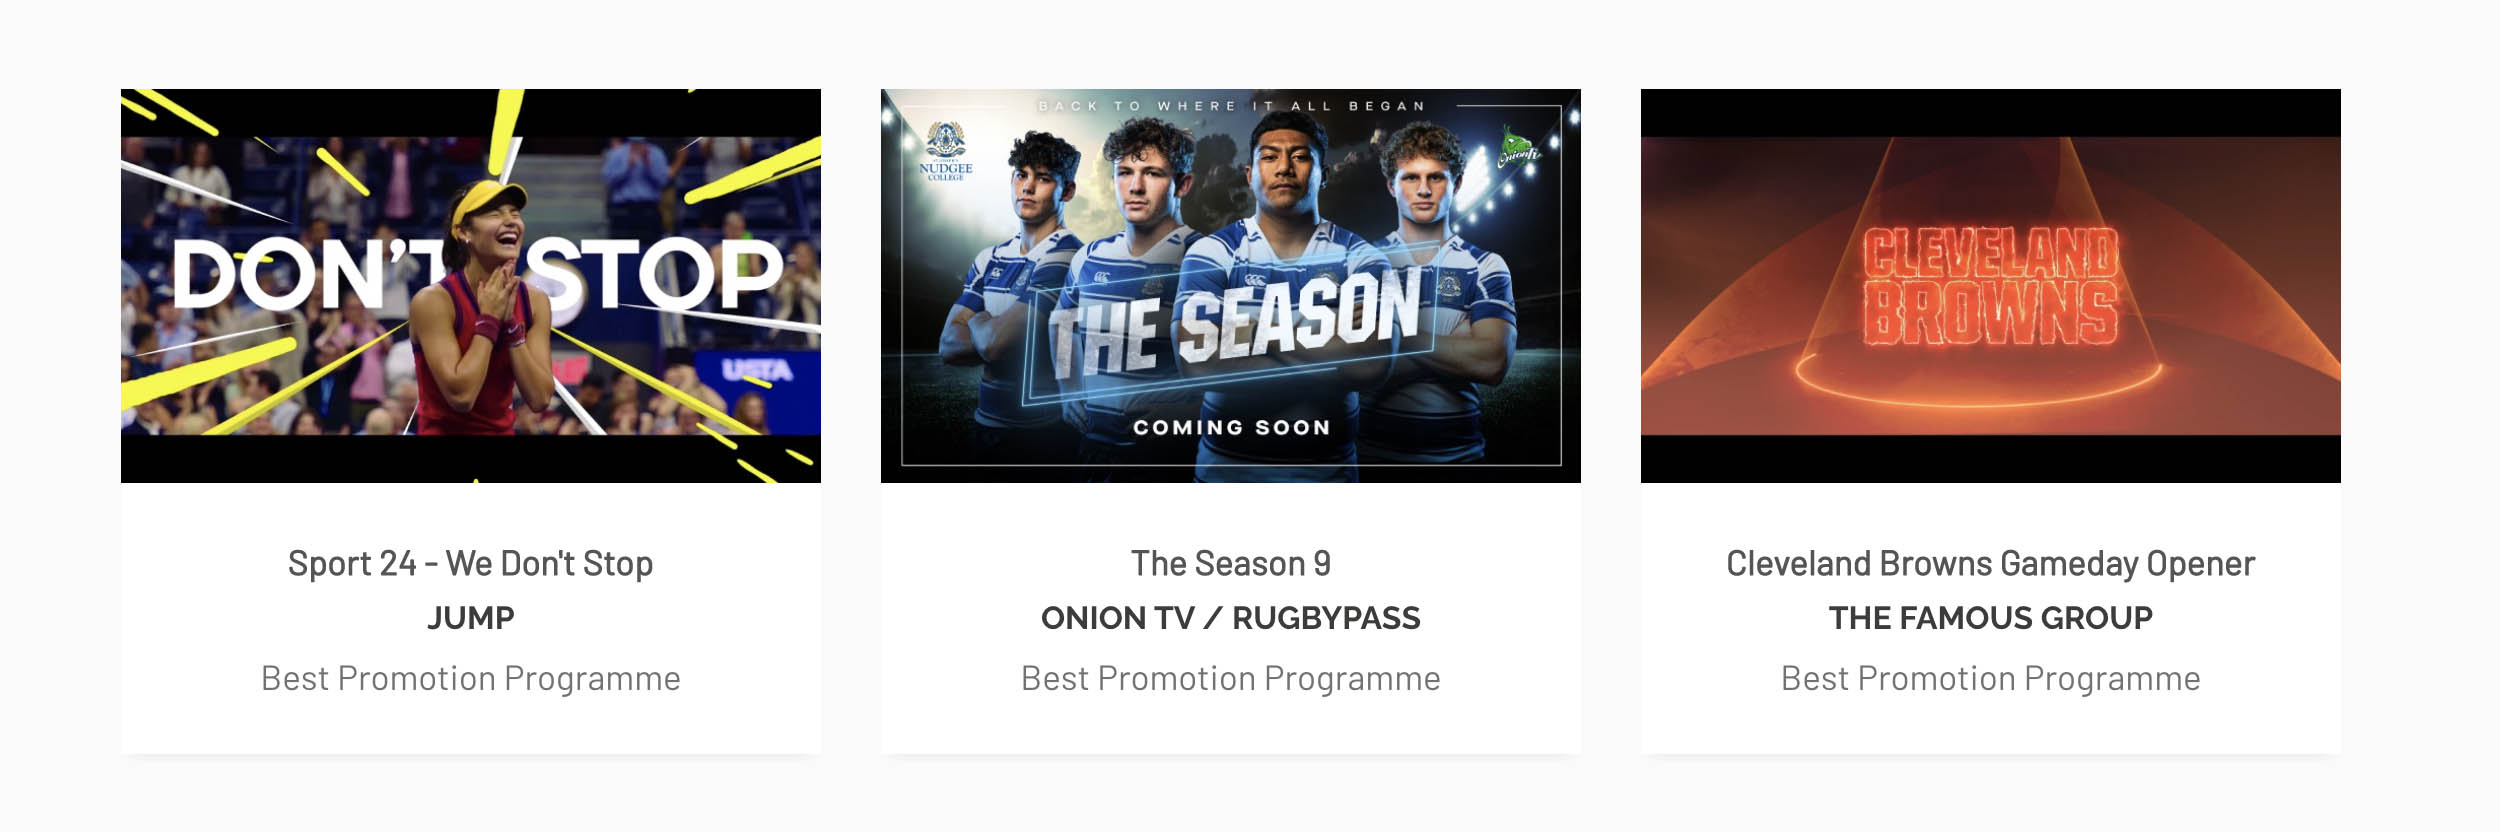Viewport: 2500px width, 832px height.
Task: Click the green Onion TV logo
Action: [x=1518, y=147]
